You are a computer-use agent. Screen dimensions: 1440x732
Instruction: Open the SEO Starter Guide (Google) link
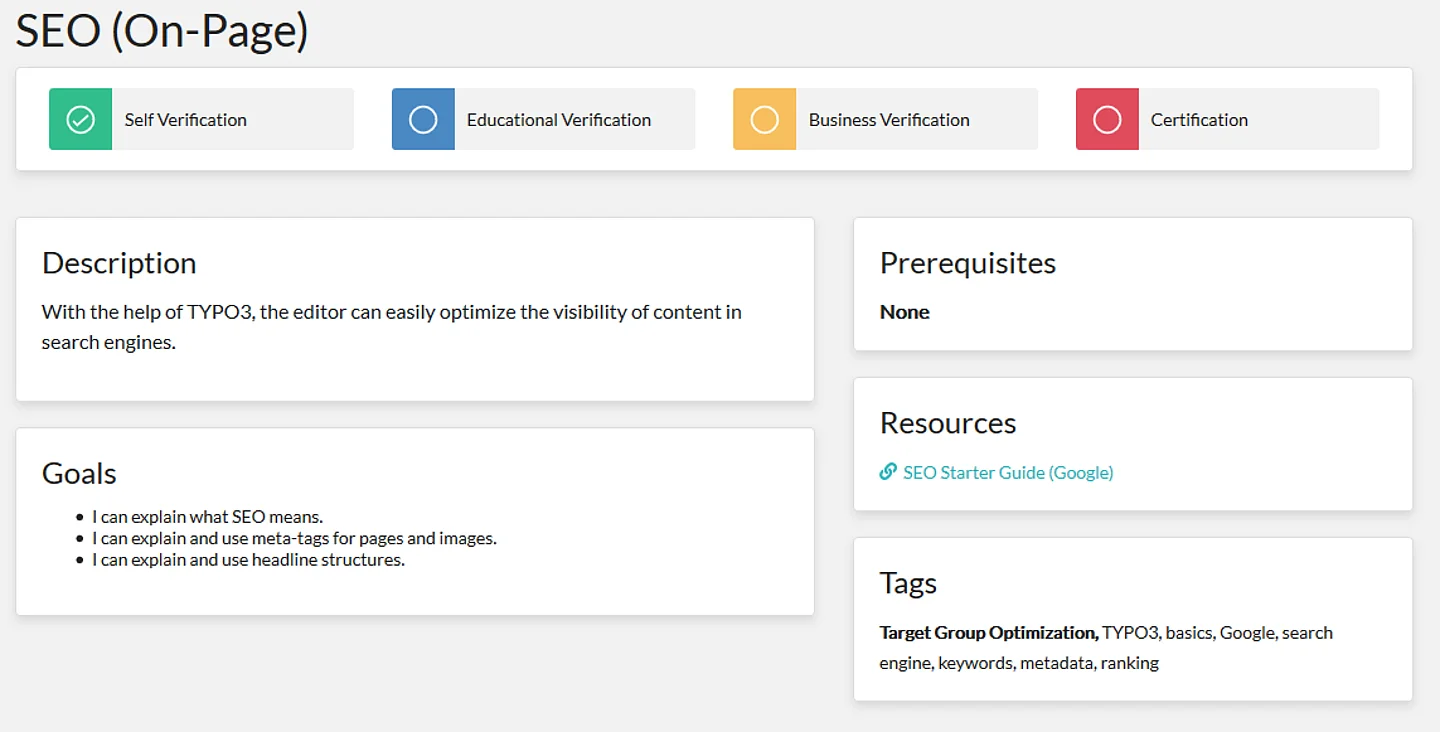tap(1007, 473)
